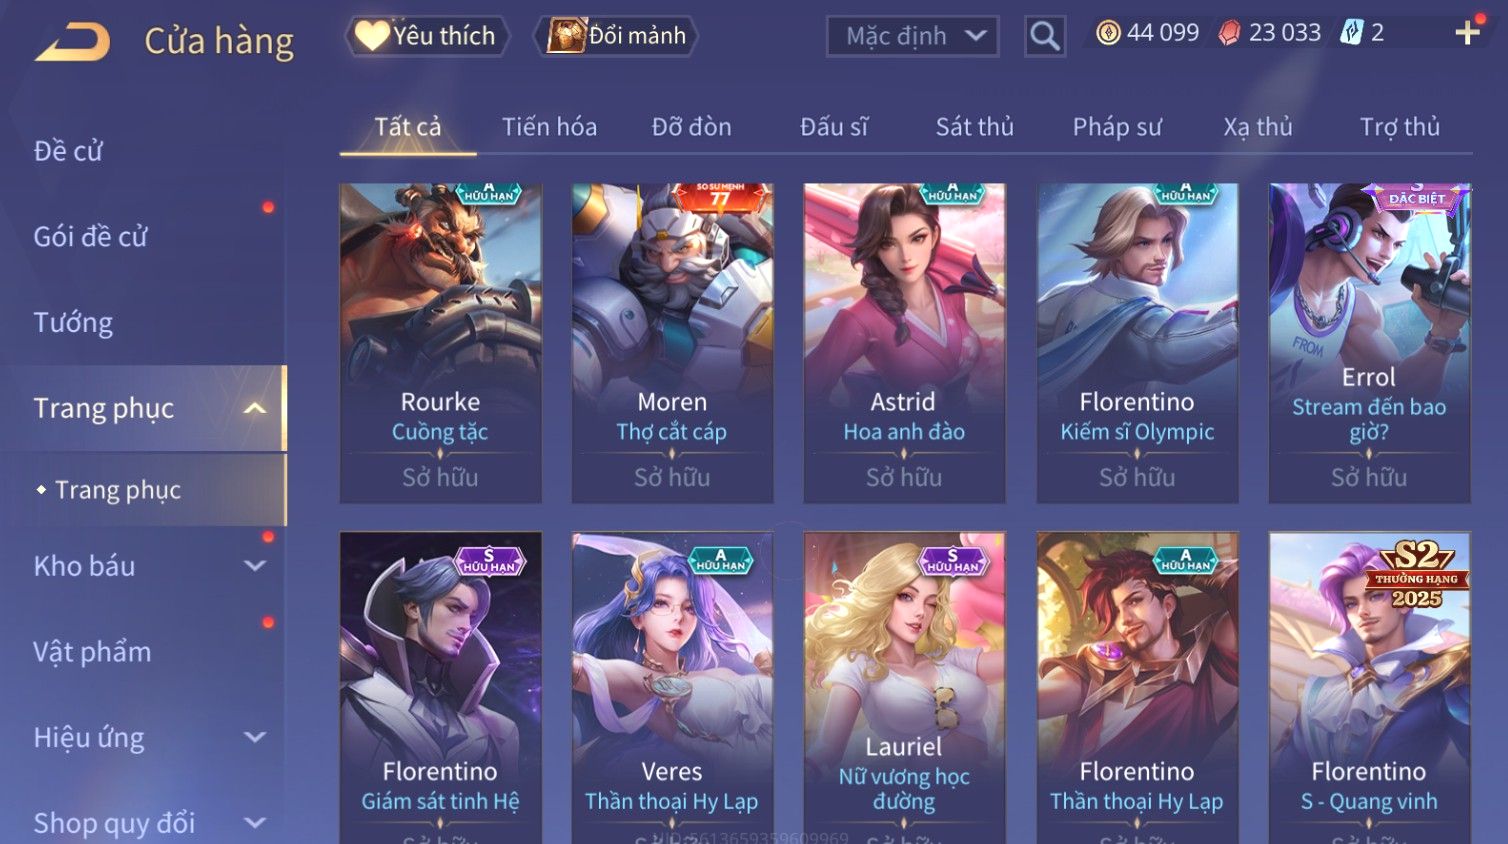Switch to the Sát thủ tab
The image size is (1508, 844).
click(x=974, y=127)
